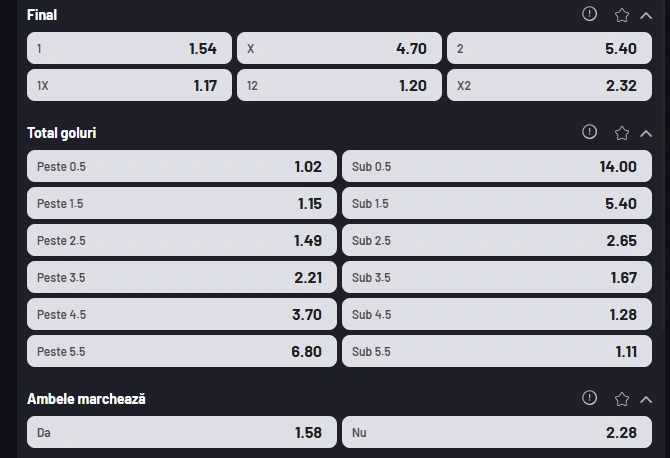Viewport: 670px width, 458px height.
Task: Show info for Total goluri market
Action: click(589, 132)
